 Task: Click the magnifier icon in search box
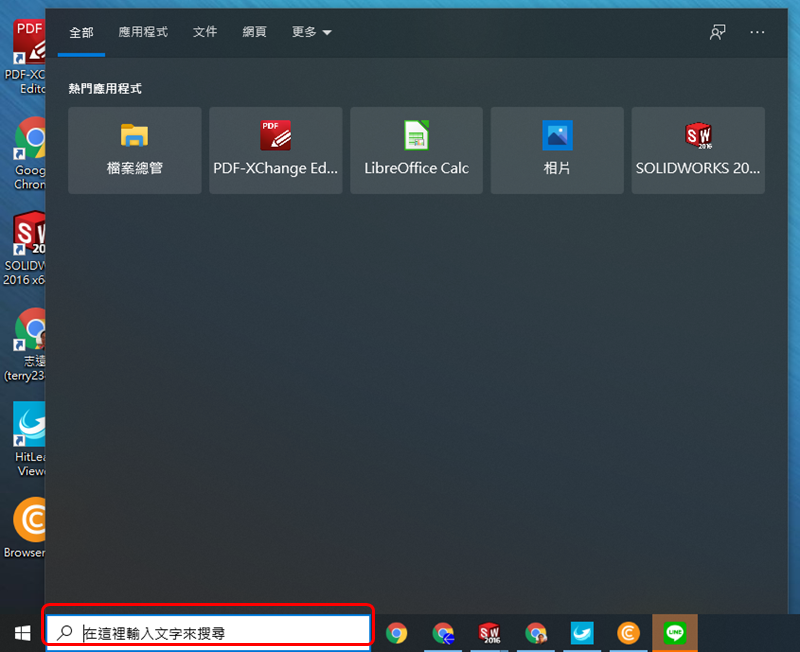[x=65, y=633]
